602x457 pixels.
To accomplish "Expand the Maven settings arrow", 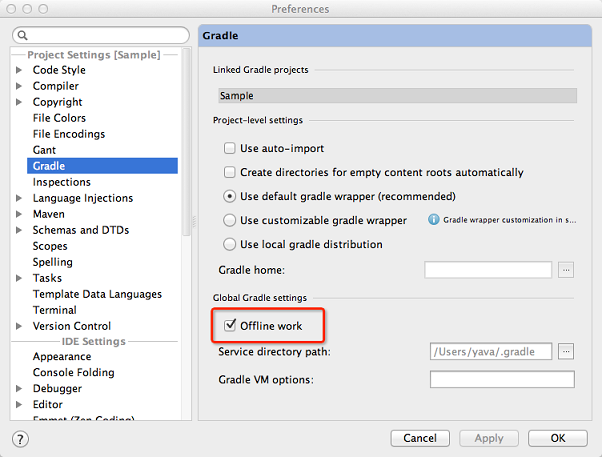I will (18, 214).
